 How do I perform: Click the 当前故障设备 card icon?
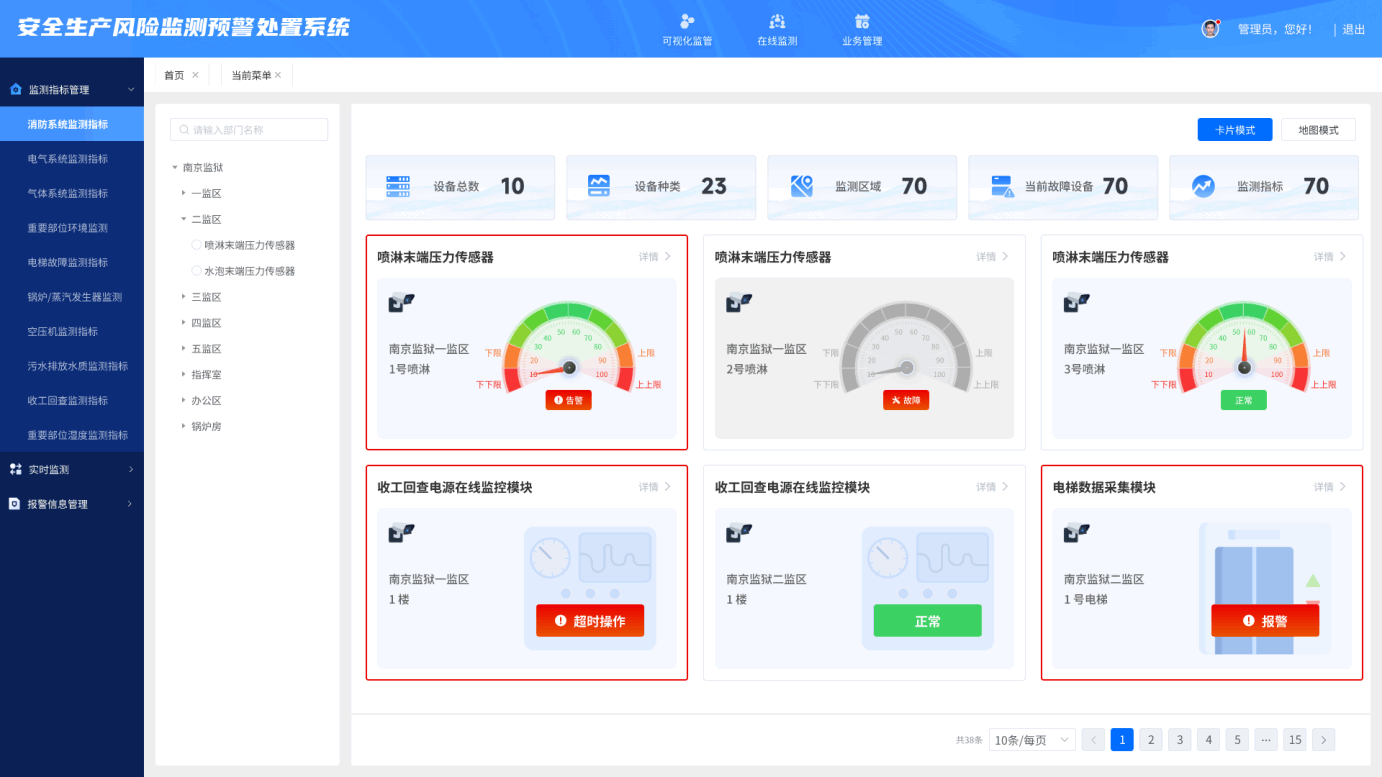1001,187
